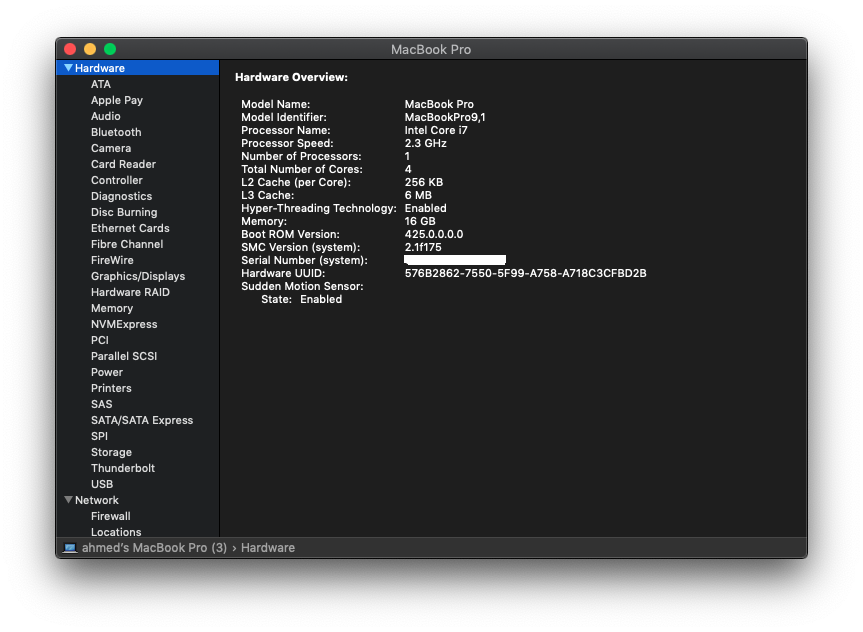The image size is (863, 632).
Task: Open the Apple Pay report
Action: coord(116,100)
